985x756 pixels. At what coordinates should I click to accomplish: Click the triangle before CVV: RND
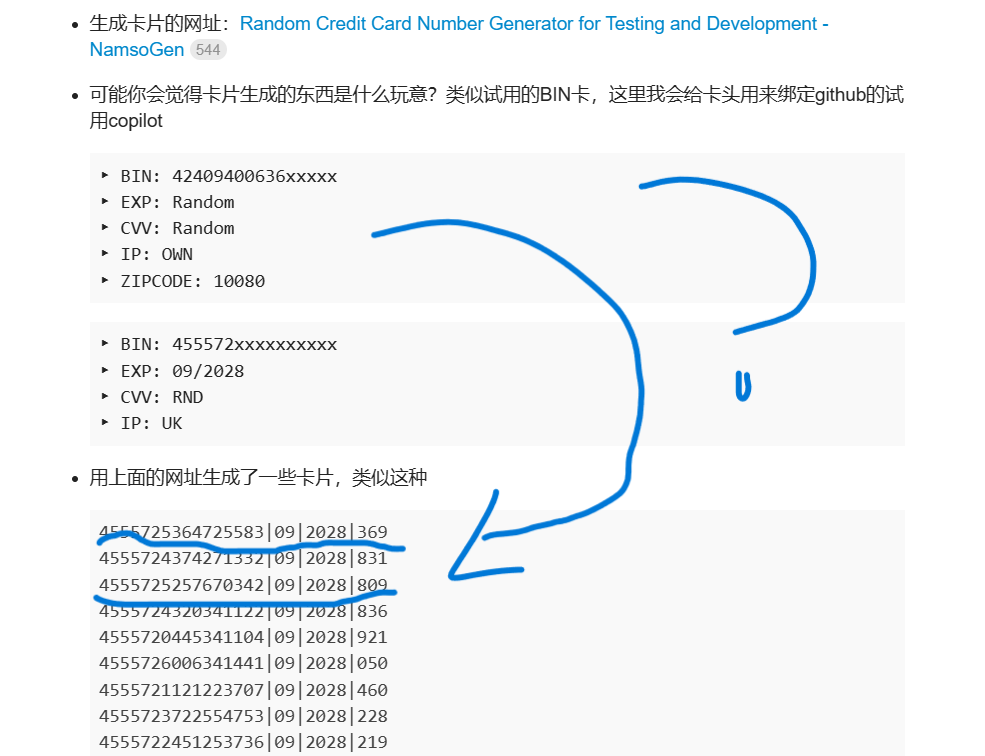click(105, 397)
